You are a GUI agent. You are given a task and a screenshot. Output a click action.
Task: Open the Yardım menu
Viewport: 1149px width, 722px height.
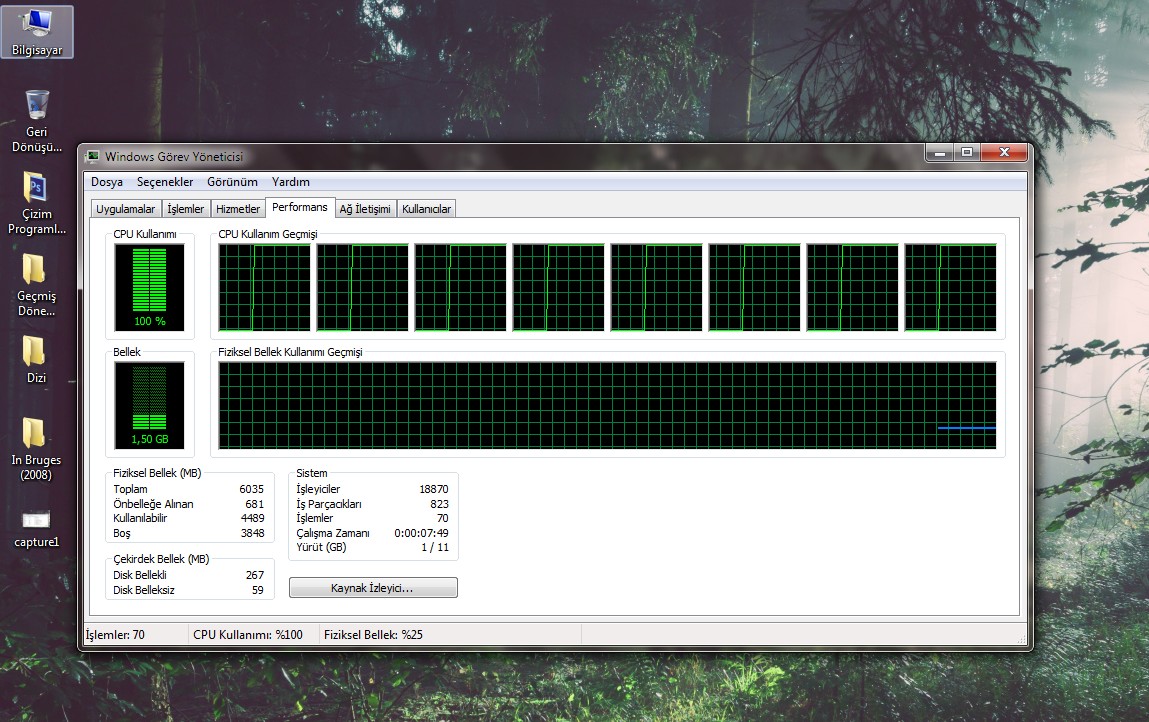click(291, 182)
